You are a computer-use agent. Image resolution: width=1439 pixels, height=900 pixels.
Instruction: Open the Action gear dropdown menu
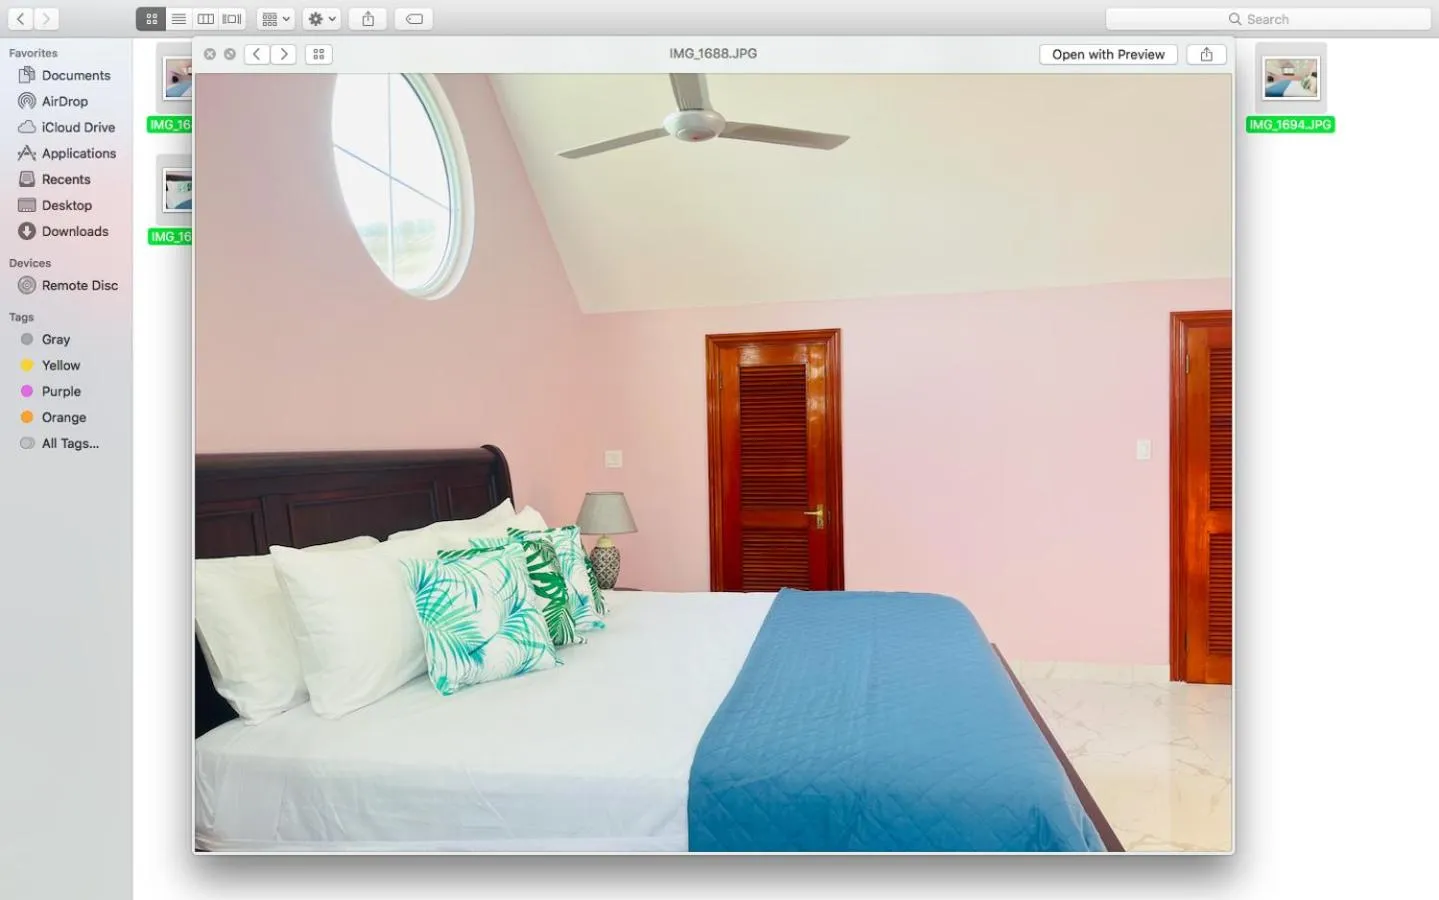(x=320, y=18)
